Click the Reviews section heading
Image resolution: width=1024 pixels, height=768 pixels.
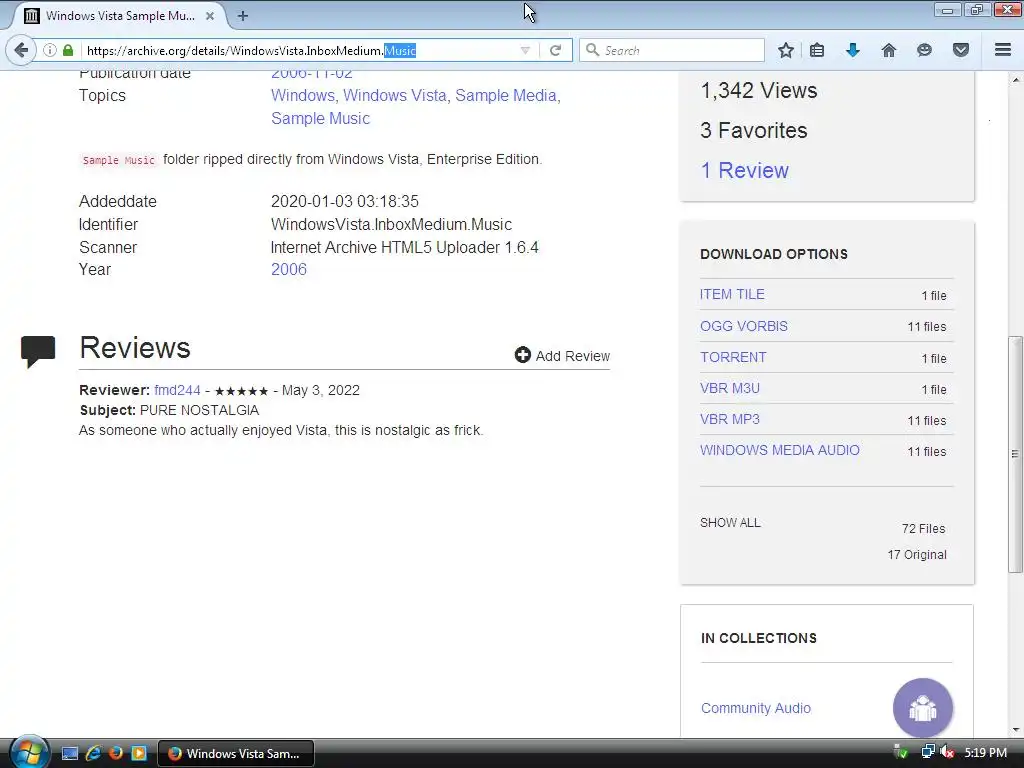(135, 347)
